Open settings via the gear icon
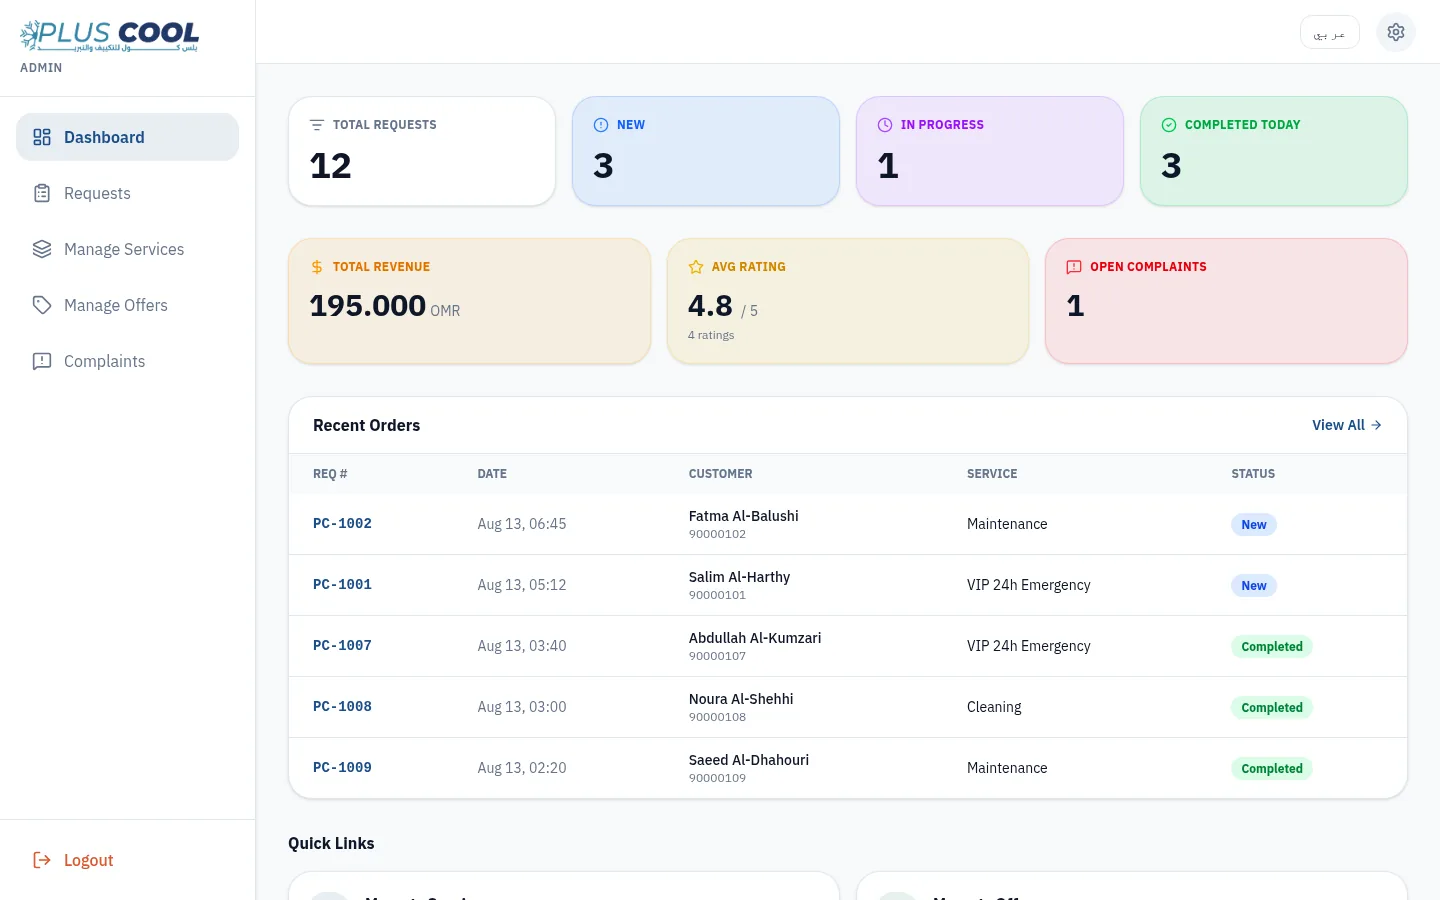The image size is (1440, 900). coord(1396,32)
